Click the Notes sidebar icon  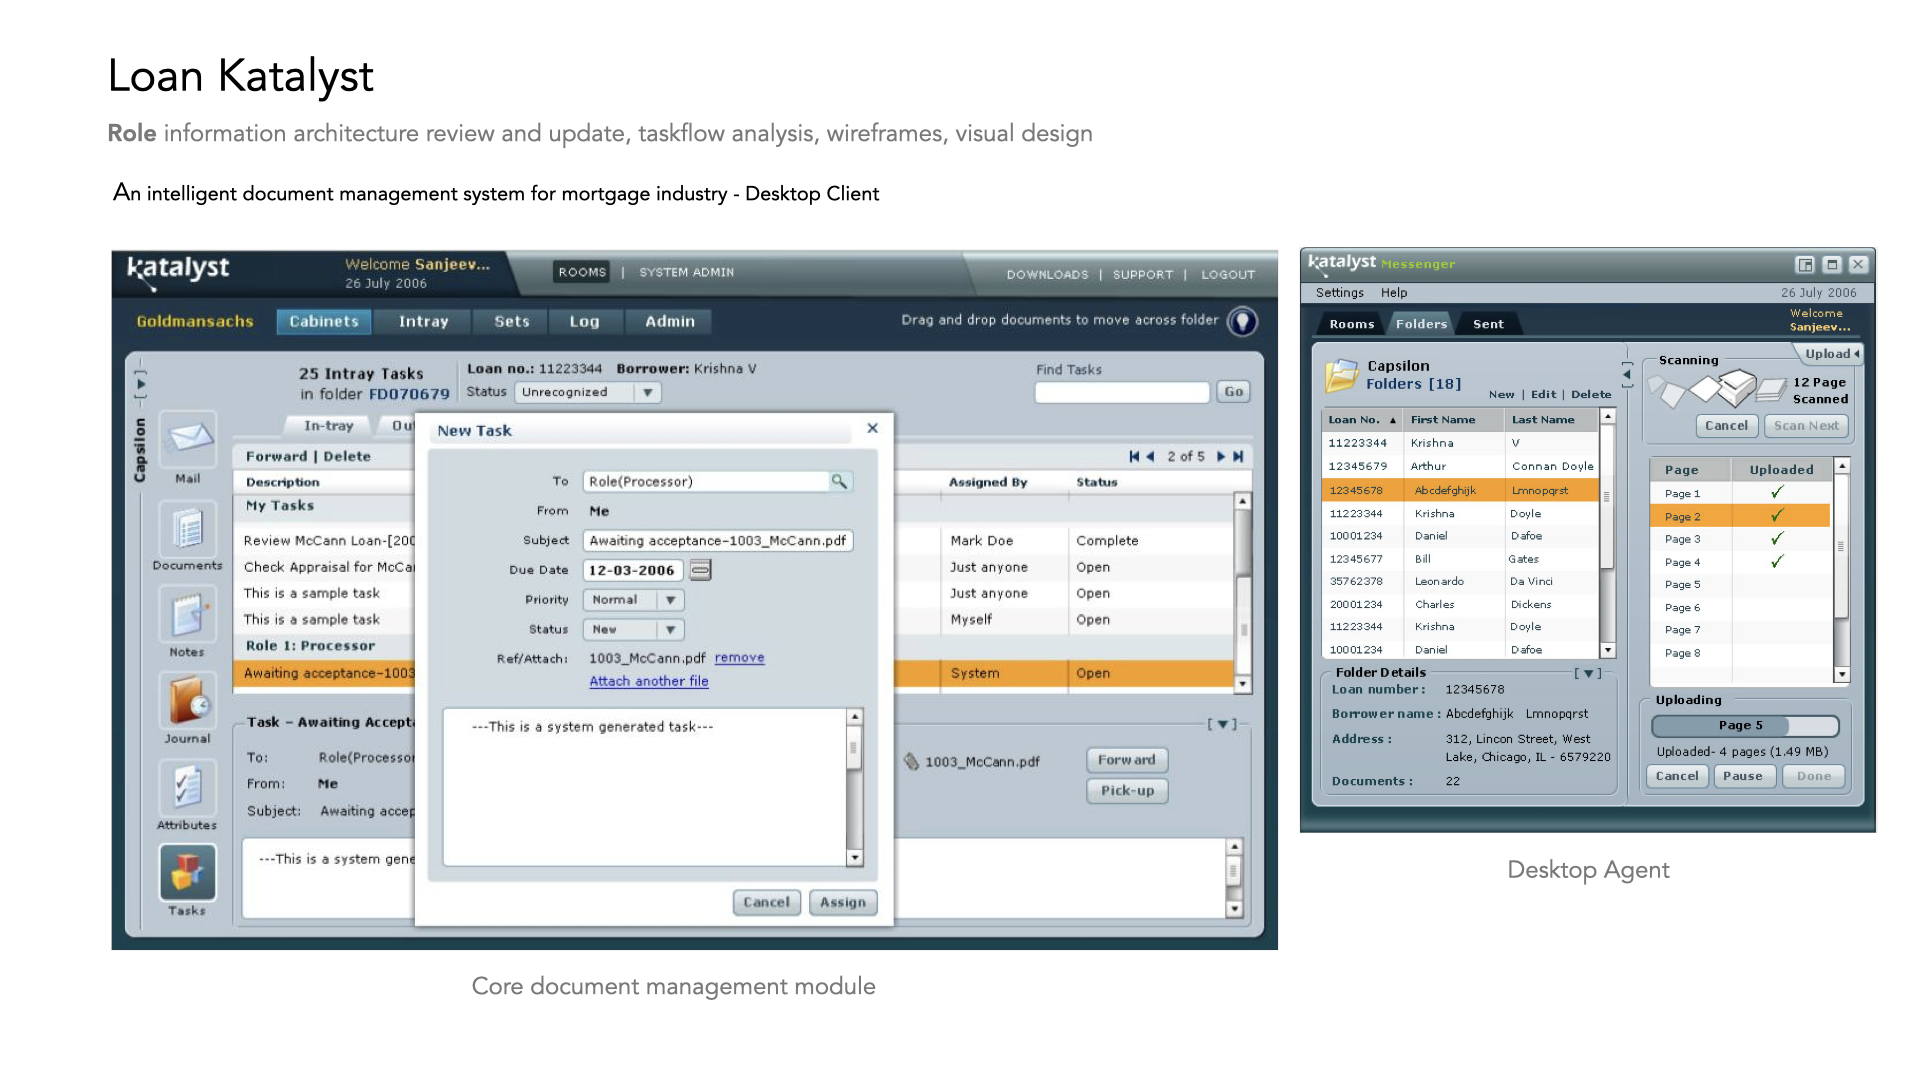coord(188,615)
